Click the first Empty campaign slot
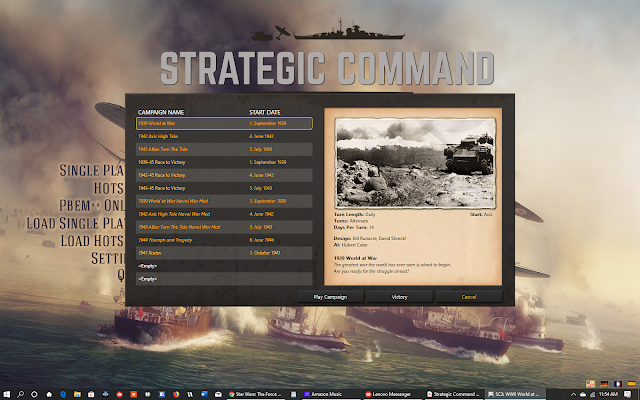The height and width of the screenshot is (400, 640). point(224,266)
